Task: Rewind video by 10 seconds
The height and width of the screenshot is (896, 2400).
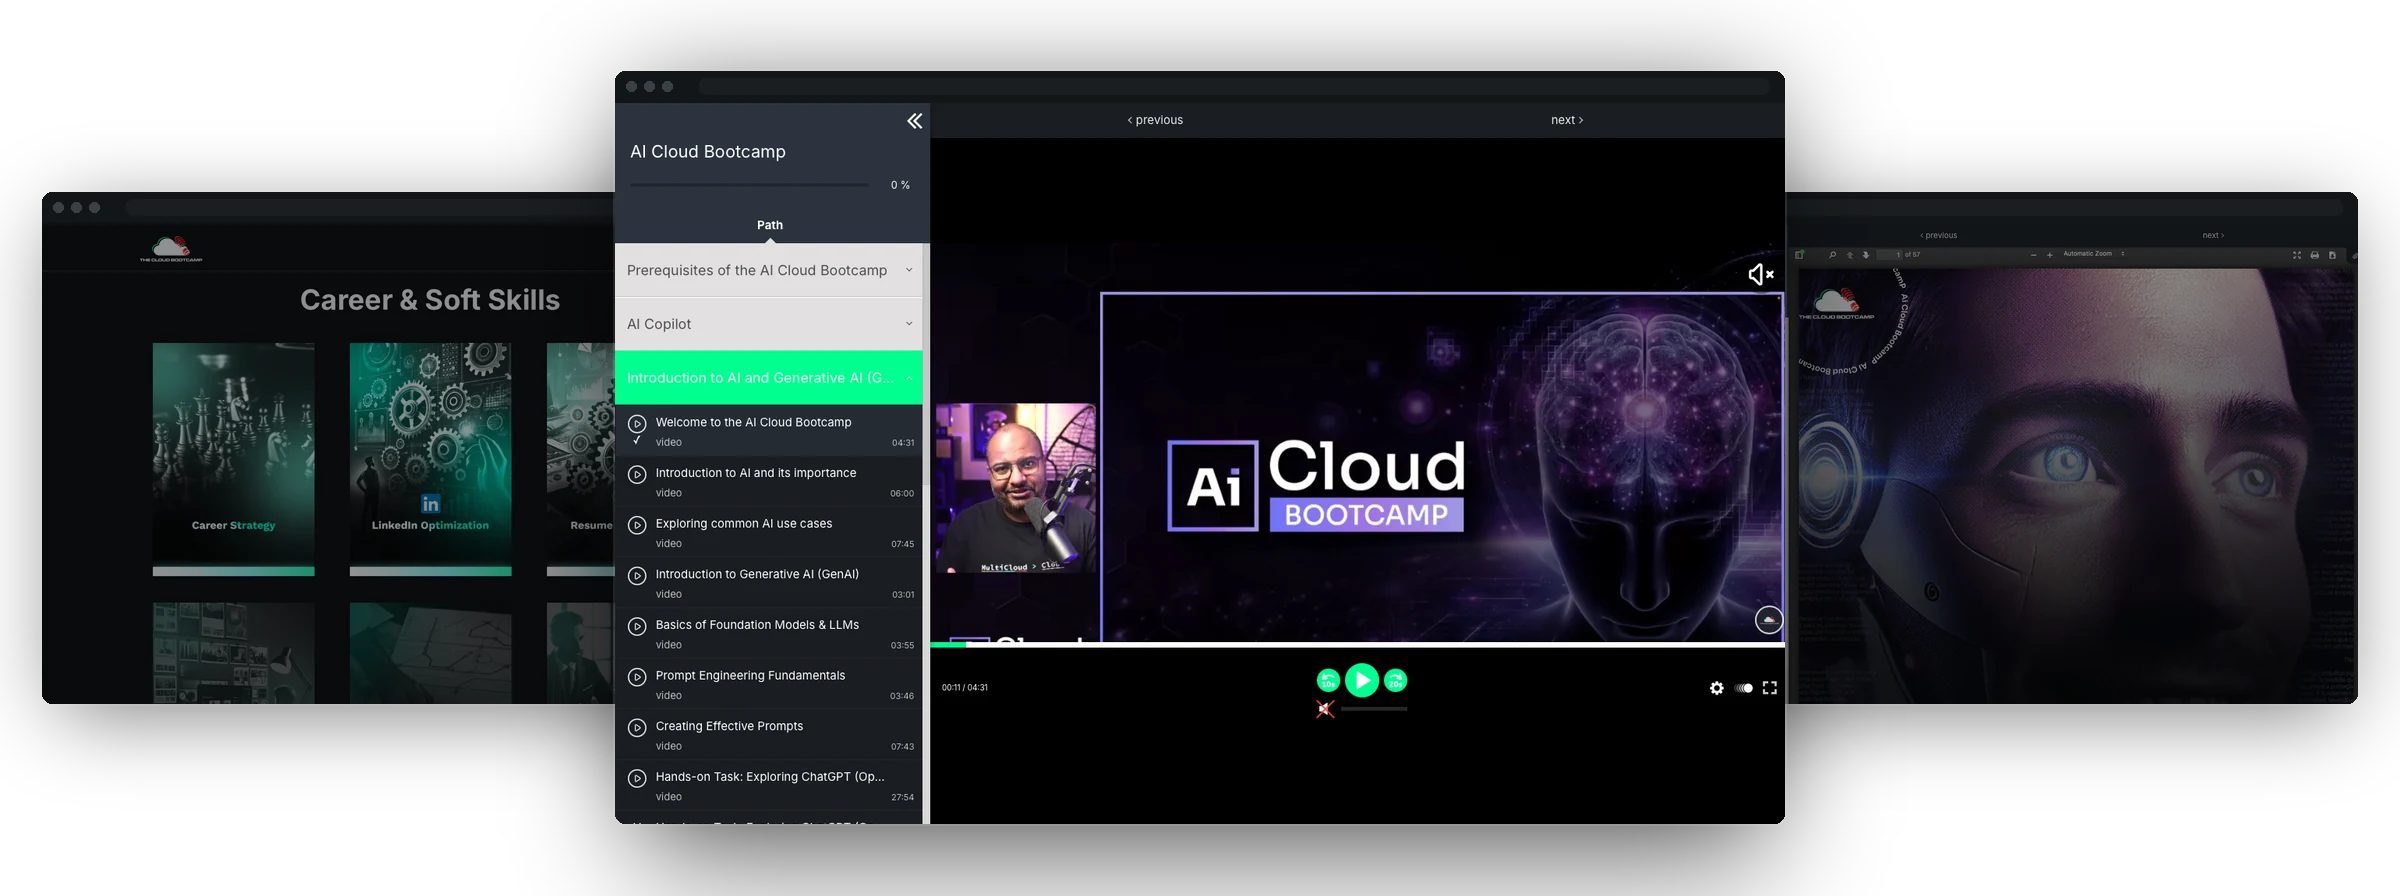Action: pyautogui.click(x=1327, y=681)
